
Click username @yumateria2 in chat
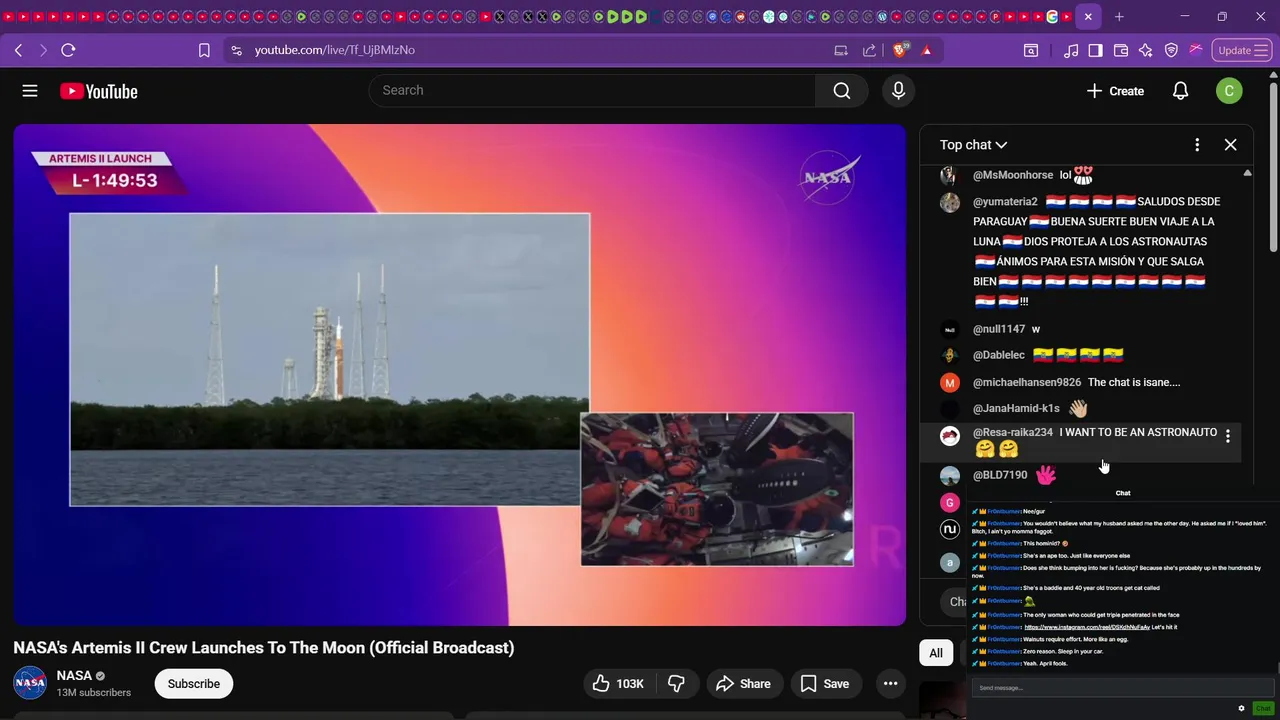pyautogui.click(x=1005, y=202)
